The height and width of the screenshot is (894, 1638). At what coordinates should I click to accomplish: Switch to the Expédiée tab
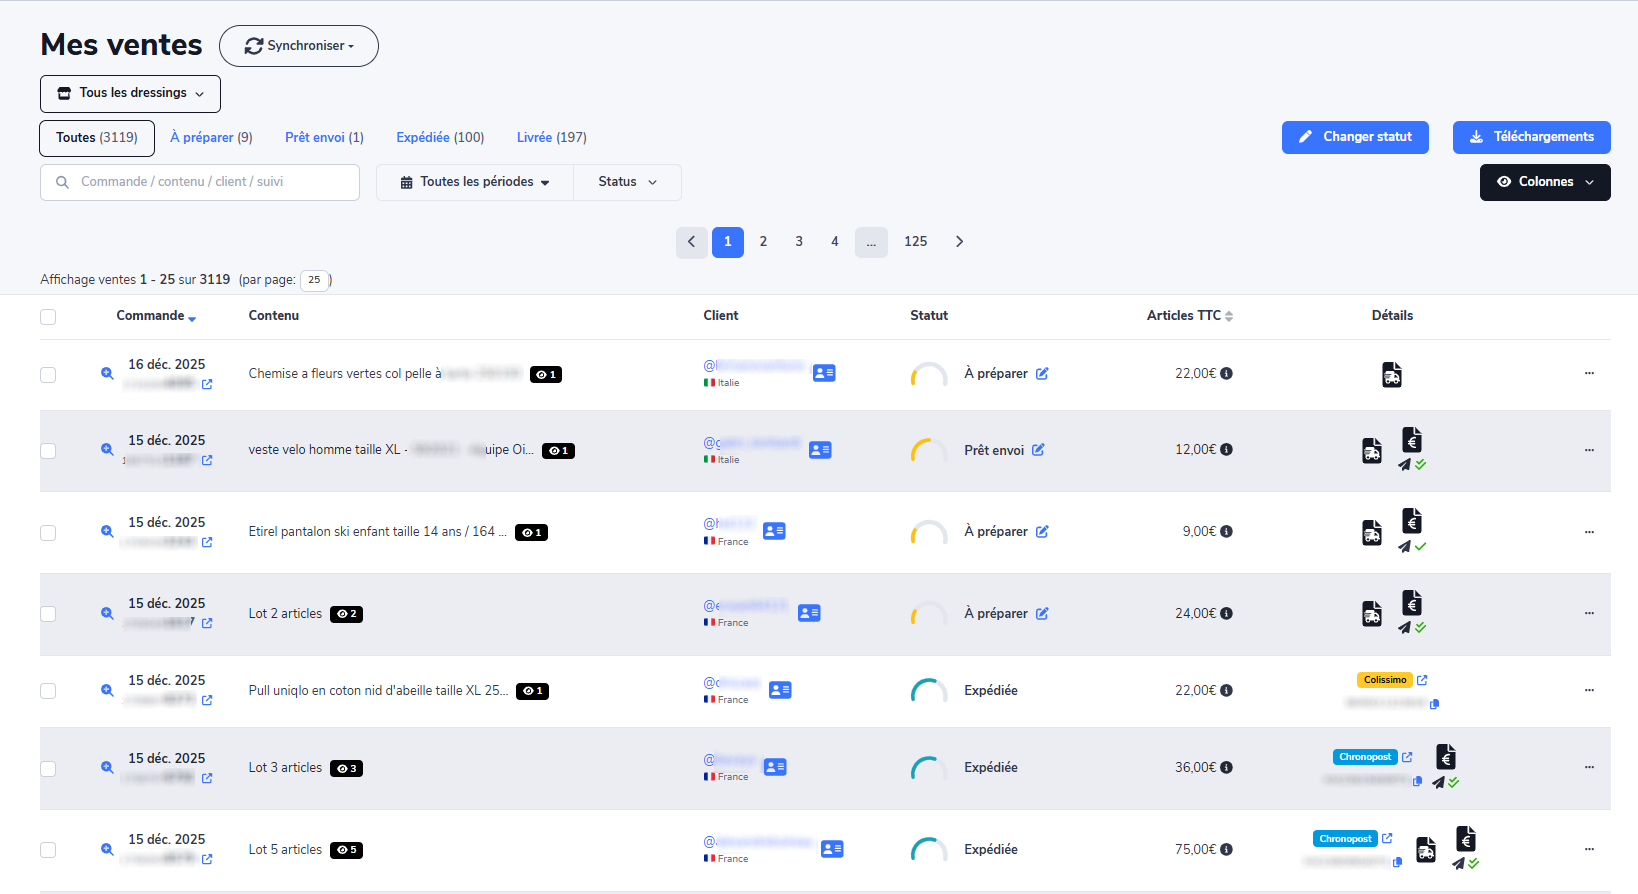click(440, 138)
